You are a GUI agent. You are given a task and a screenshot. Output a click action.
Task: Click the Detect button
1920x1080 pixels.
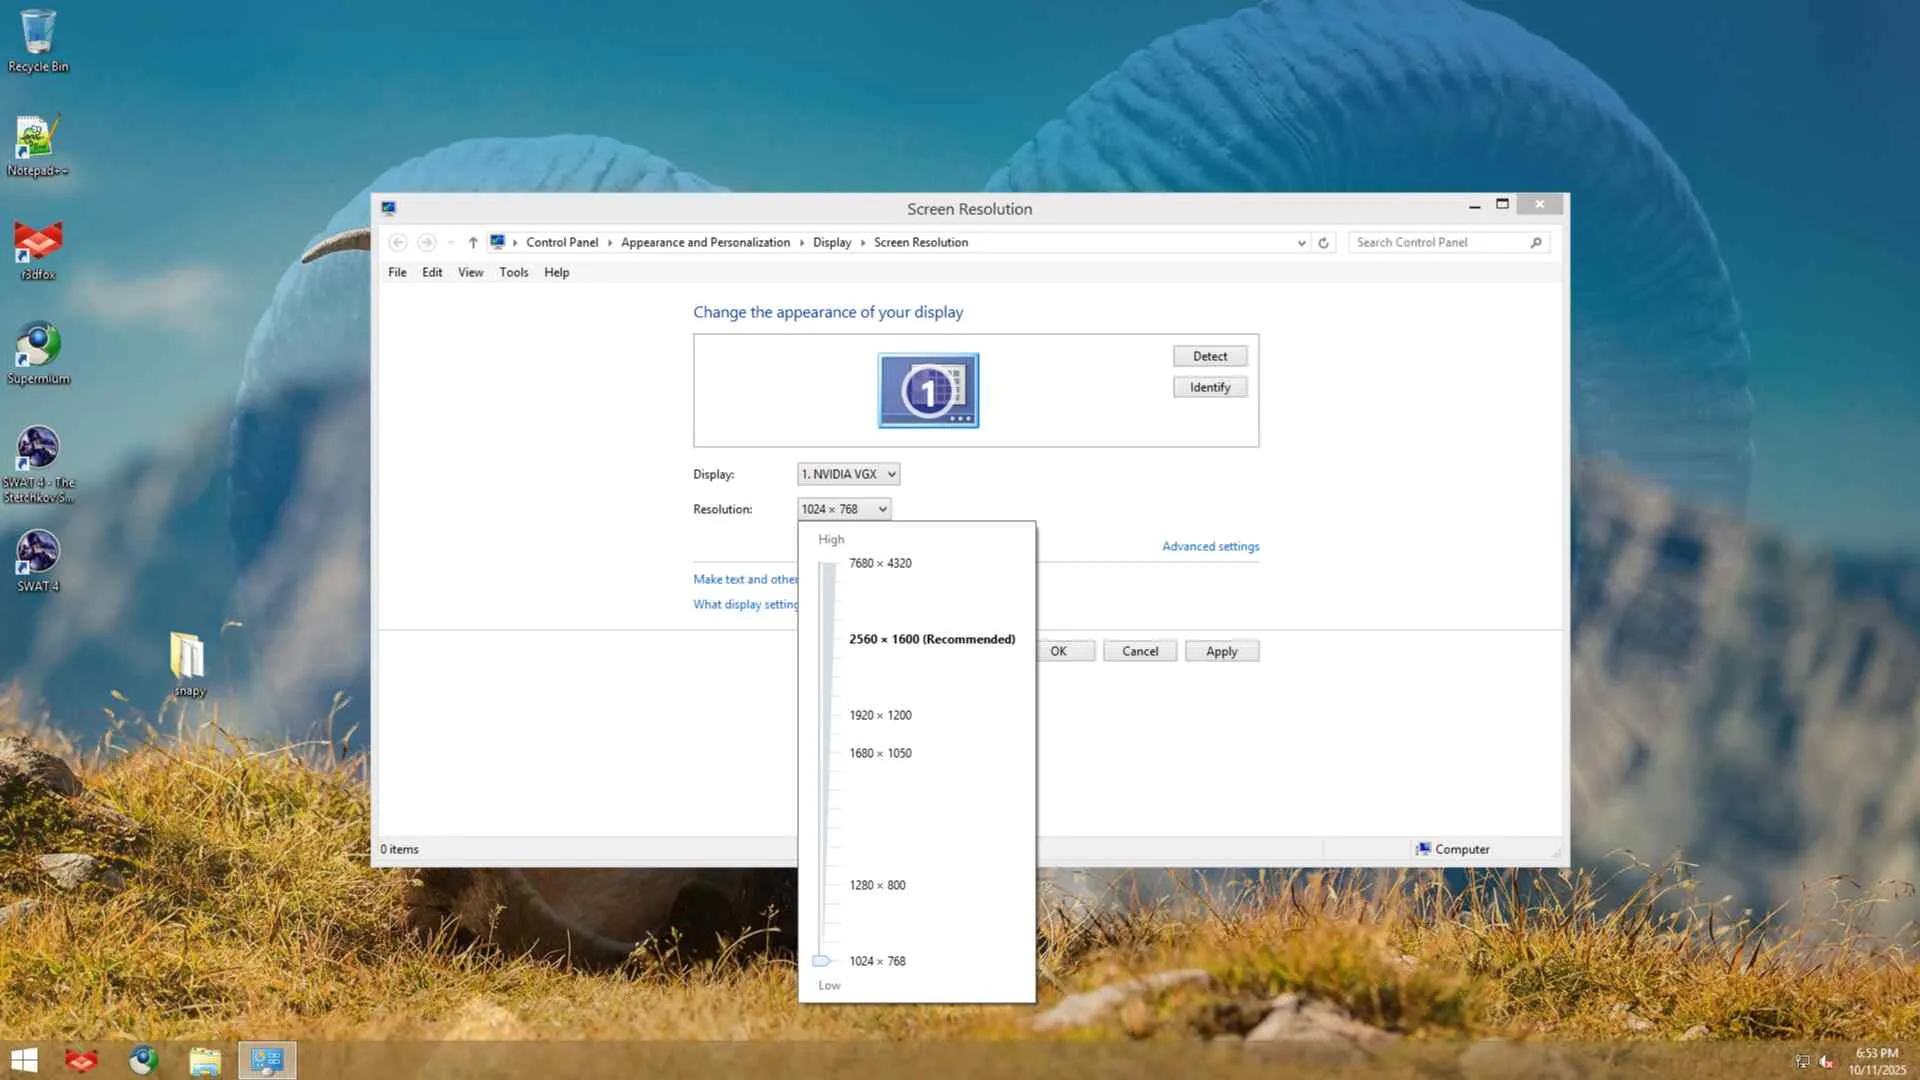point(1209,356)
